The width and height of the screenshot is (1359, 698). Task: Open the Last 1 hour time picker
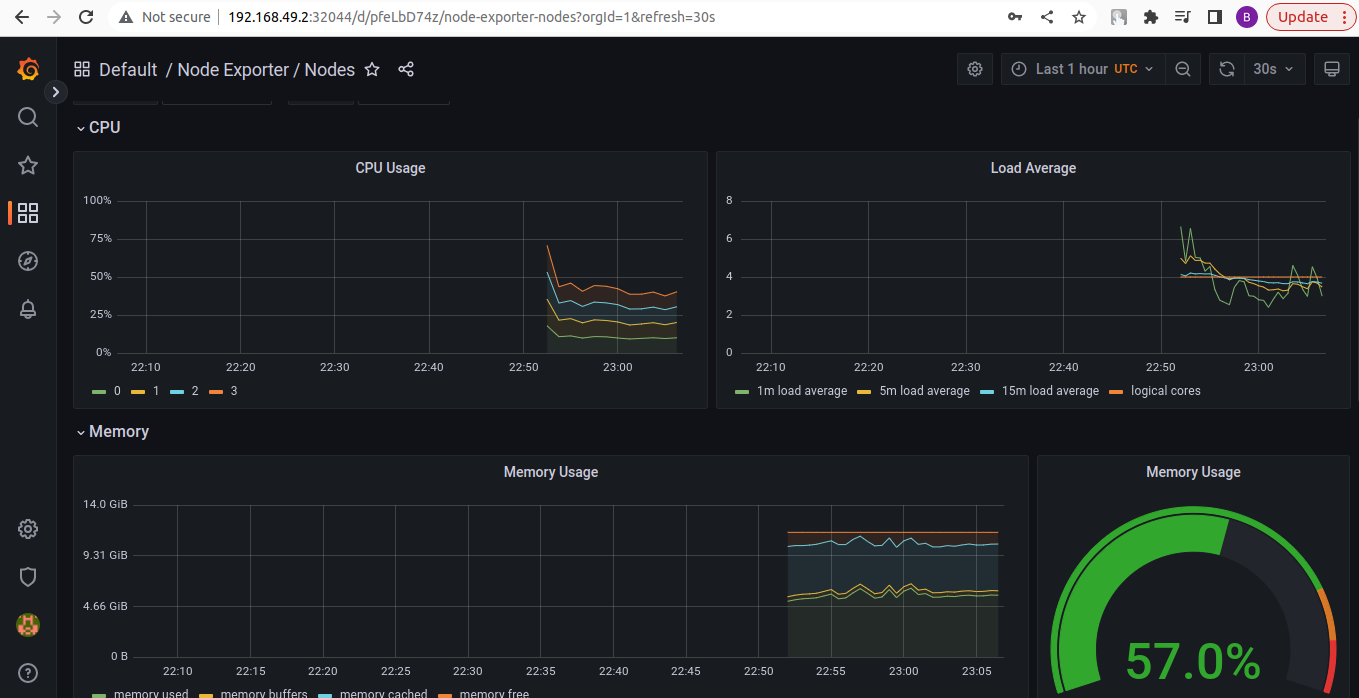1083,69
